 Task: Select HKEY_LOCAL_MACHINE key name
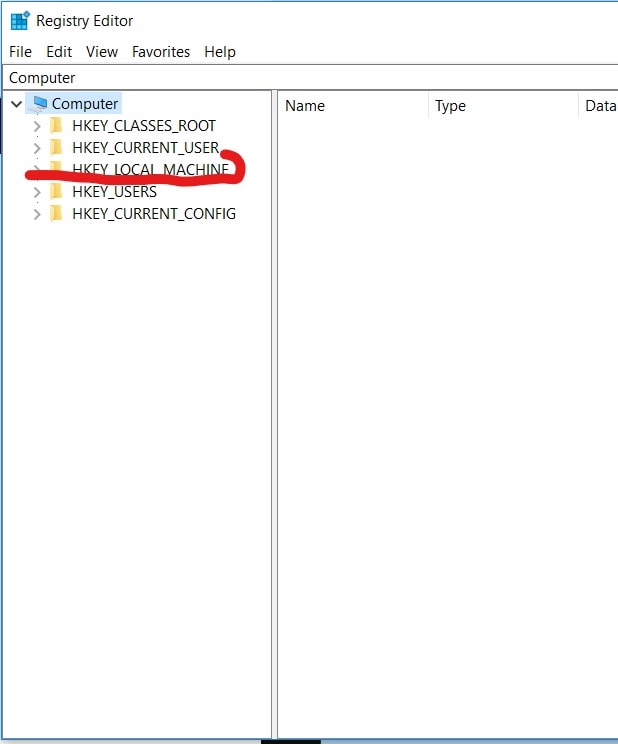click(150, 169)
